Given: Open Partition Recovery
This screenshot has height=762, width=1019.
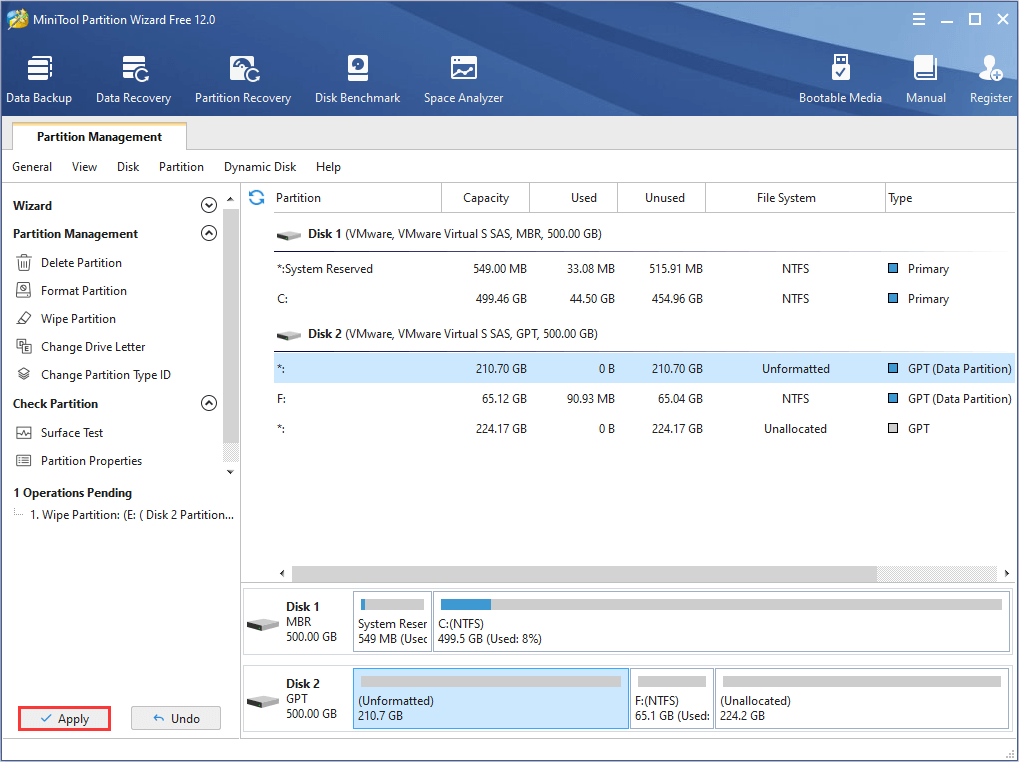Looking at the screenshot, I should coord(243,79).
